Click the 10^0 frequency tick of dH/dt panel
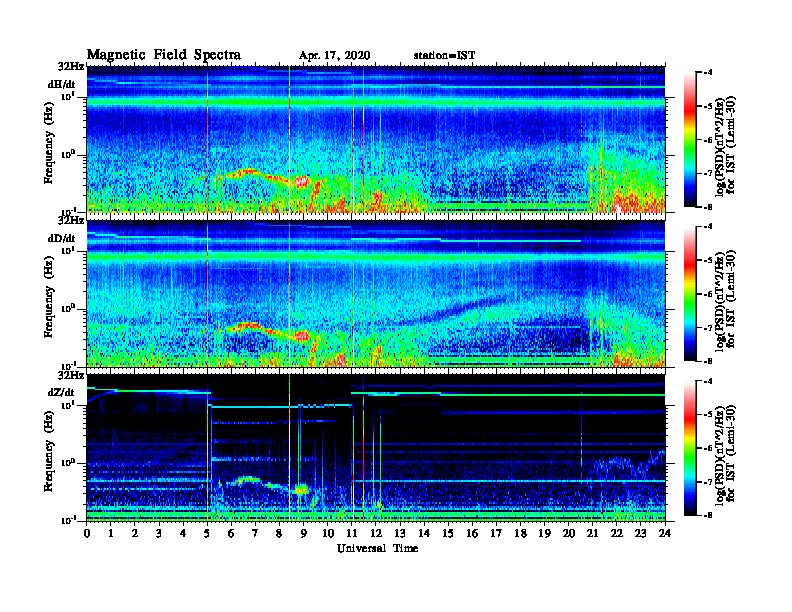This screenshot has height=612, width=792. (x=68, y=155)
